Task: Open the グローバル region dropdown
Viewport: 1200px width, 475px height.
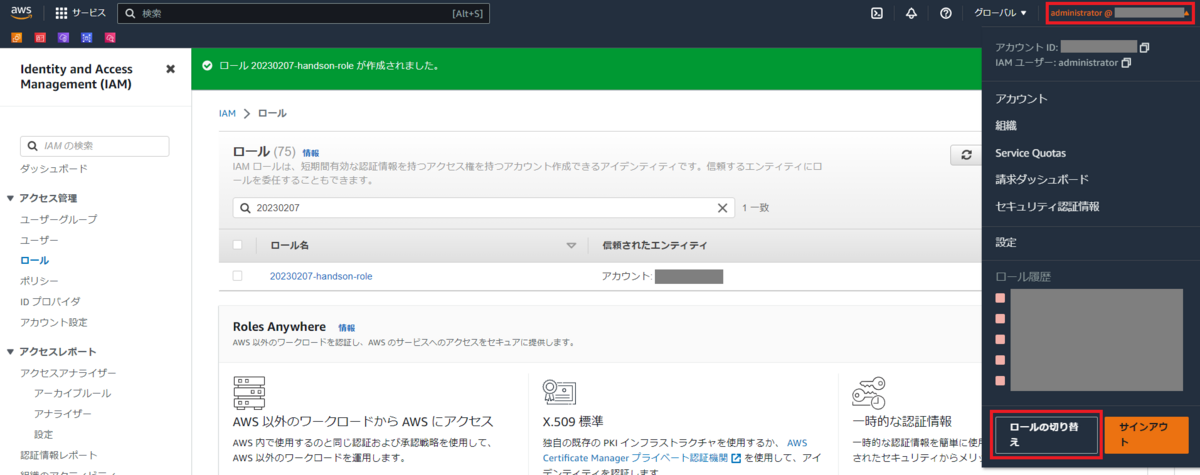Action: (x=1000, y=13)
